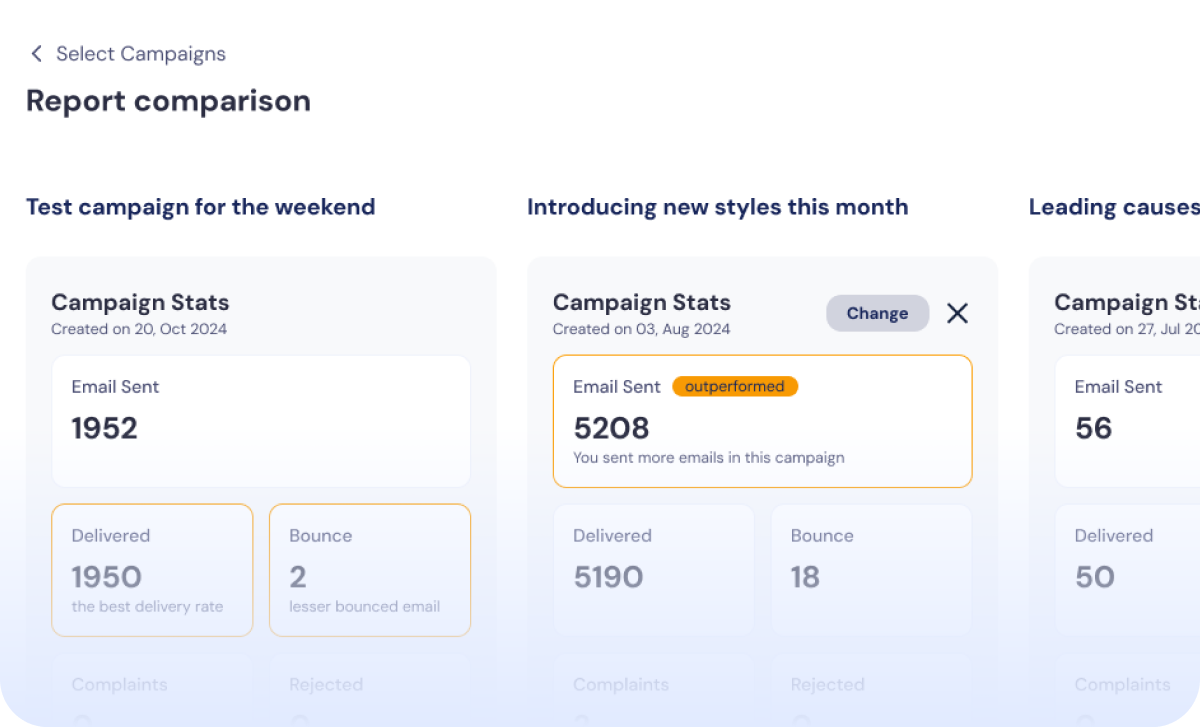Click the Change button

877,313
